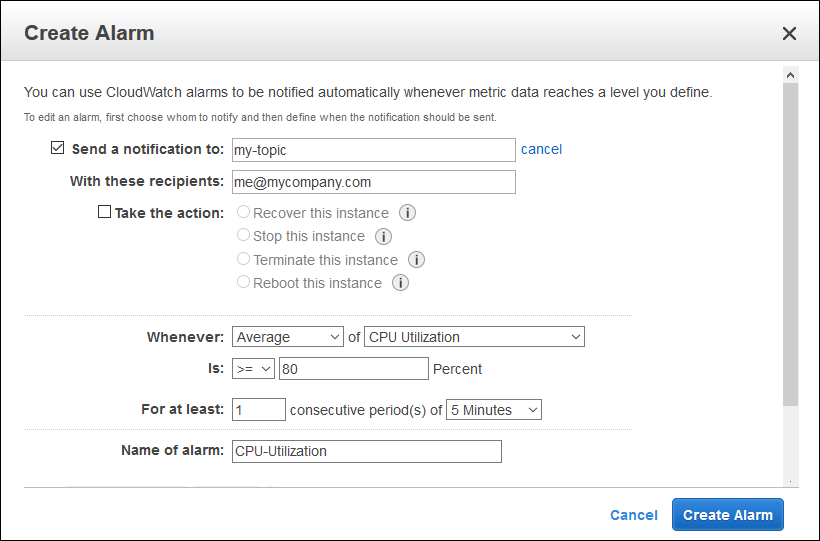
Task: Expand the CPU Utilization metric dropdown
Action: click(474, 337)
